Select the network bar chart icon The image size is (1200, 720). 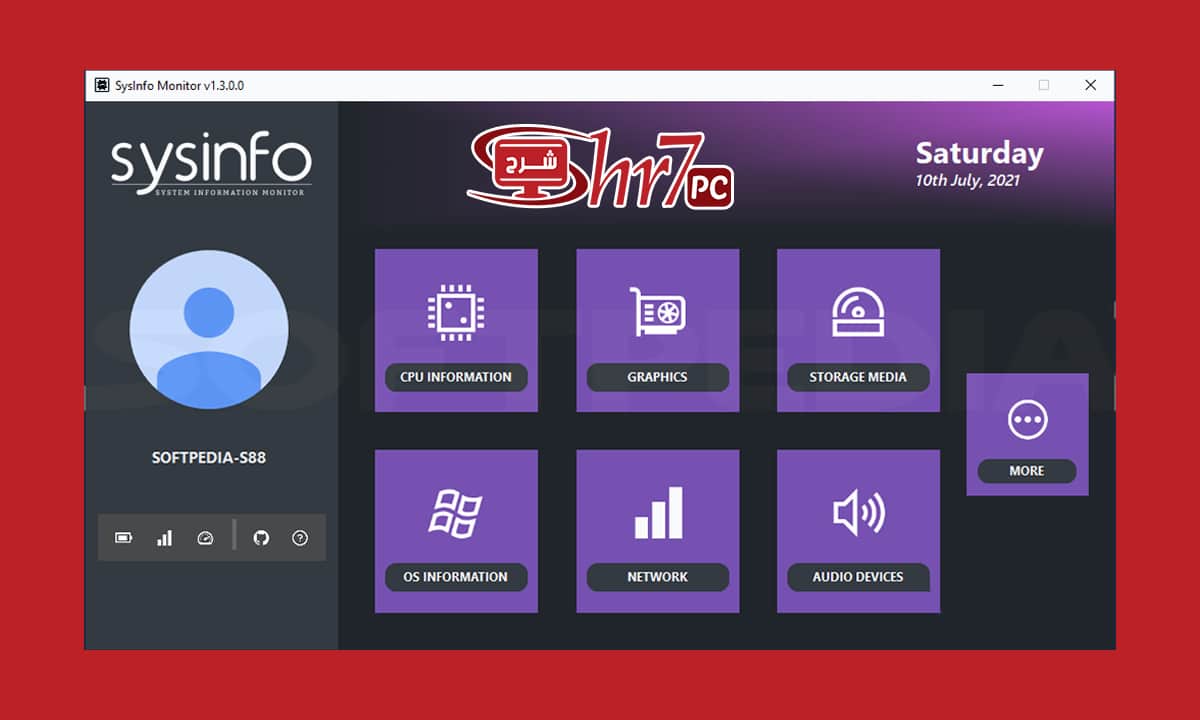pos(657,513)
